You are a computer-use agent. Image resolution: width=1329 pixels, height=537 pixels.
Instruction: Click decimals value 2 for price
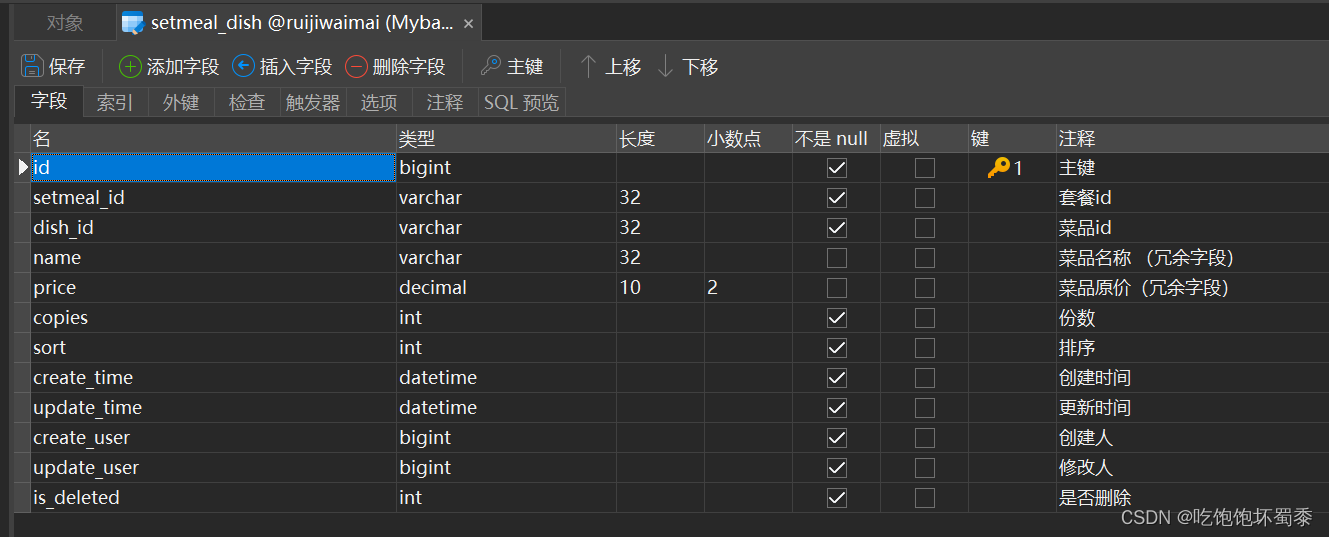(x=748, y=288)
